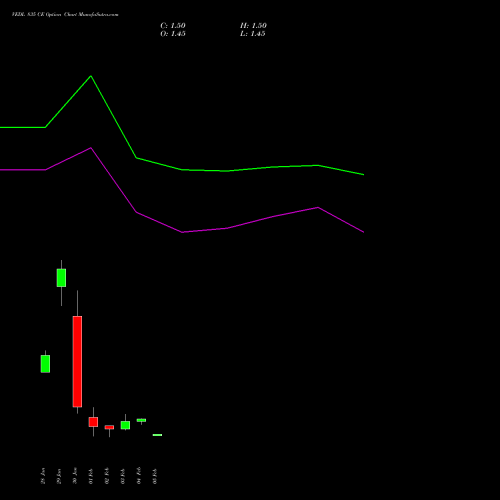
Task: Click the chart title text at top left
Action: (65, 14)
